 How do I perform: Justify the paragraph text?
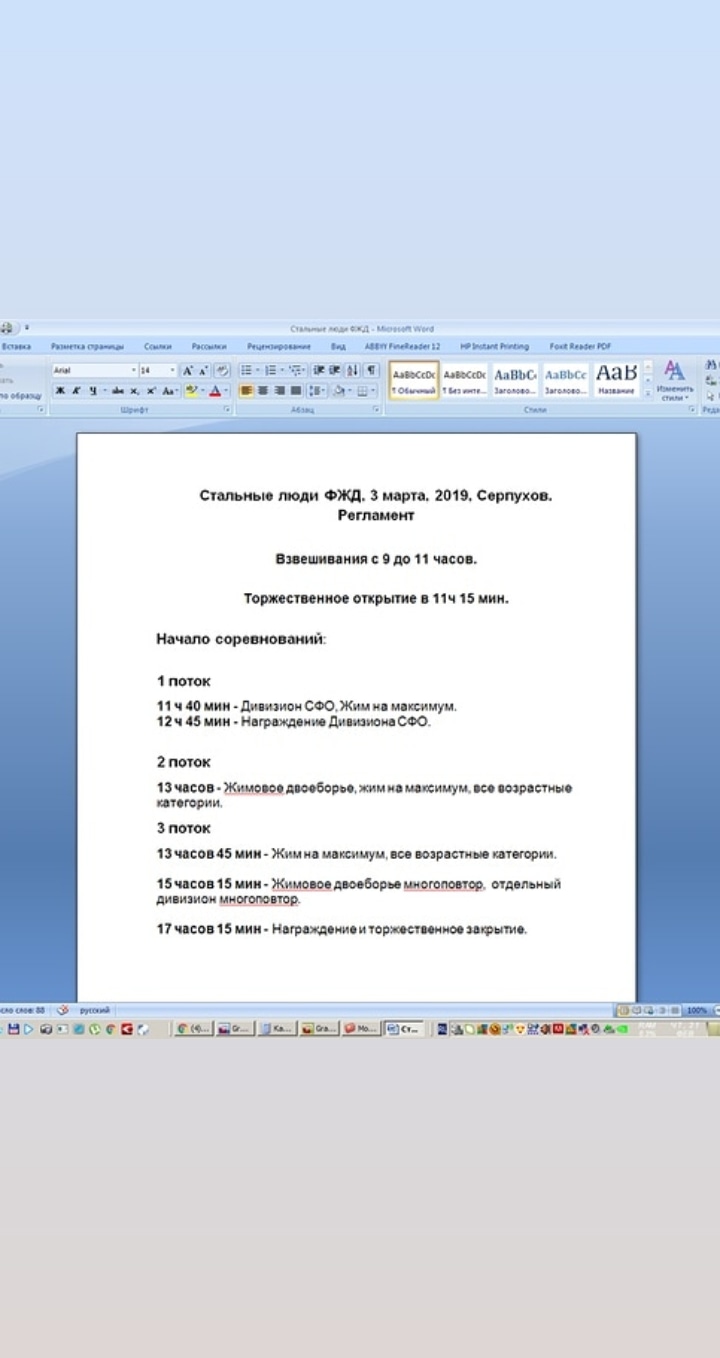(295, 391)
